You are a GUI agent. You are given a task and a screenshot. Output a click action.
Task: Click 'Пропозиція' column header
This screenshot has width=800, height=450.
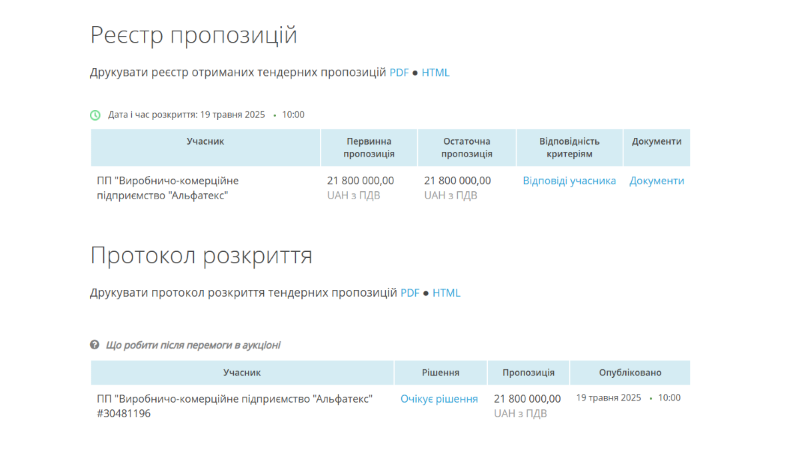point(528,372)
